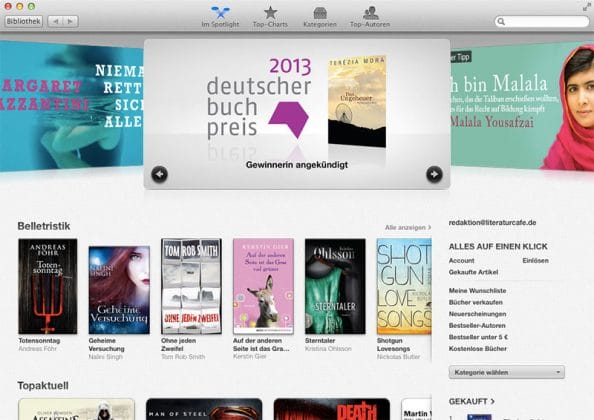This screenshot has width=594, height=420.
Task: Open the Top-Autoren tab
Action: tap(370, 17)
